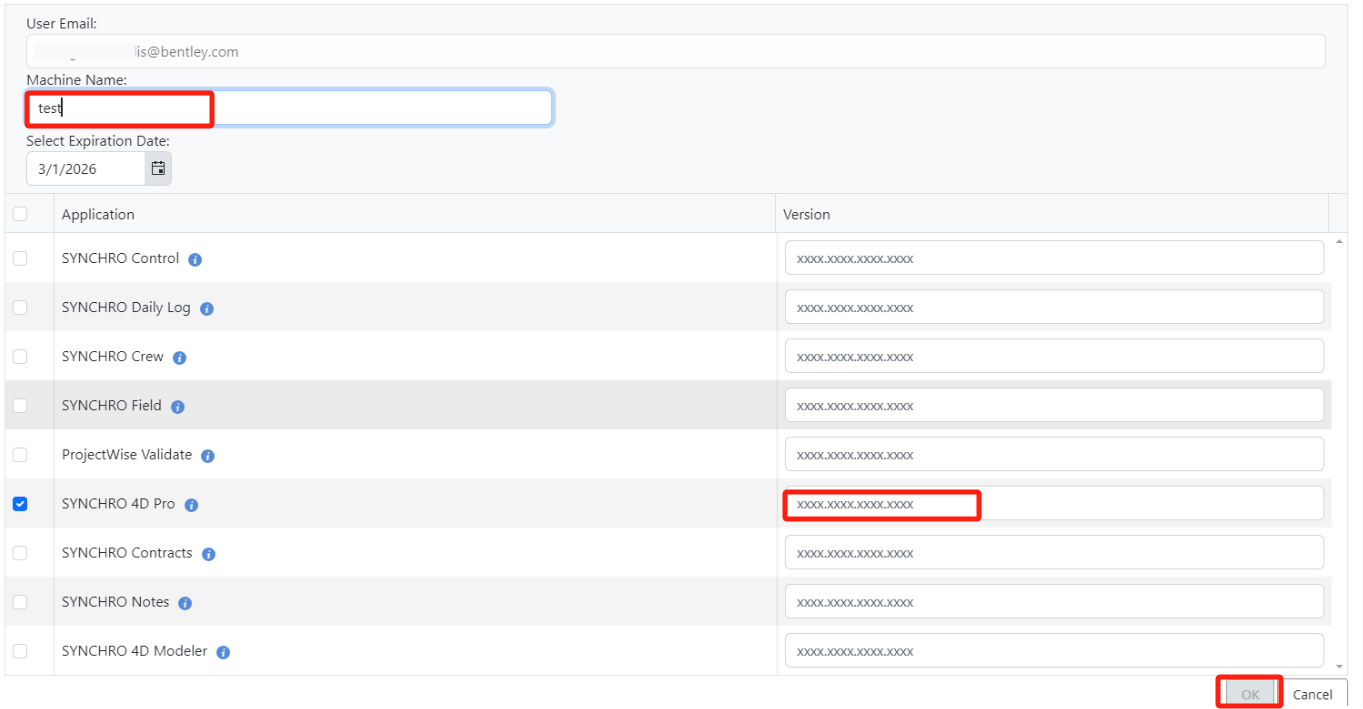Enable the ProjectWise Validate checkbox
1363x709 pixels.
point(20,455)
